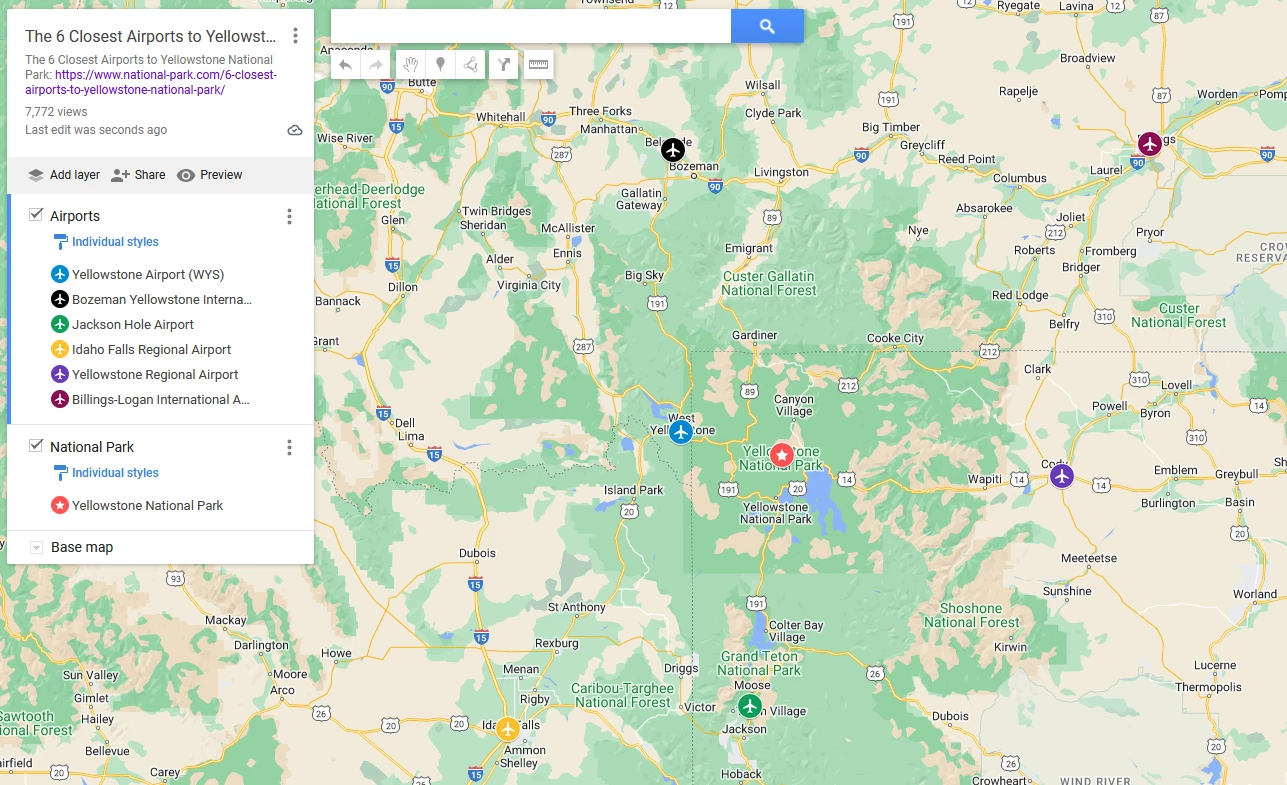The width and height of the screenshot is (1287, 785).
Task: Open Individual styles for National Park layer
Action: [106, 473]
